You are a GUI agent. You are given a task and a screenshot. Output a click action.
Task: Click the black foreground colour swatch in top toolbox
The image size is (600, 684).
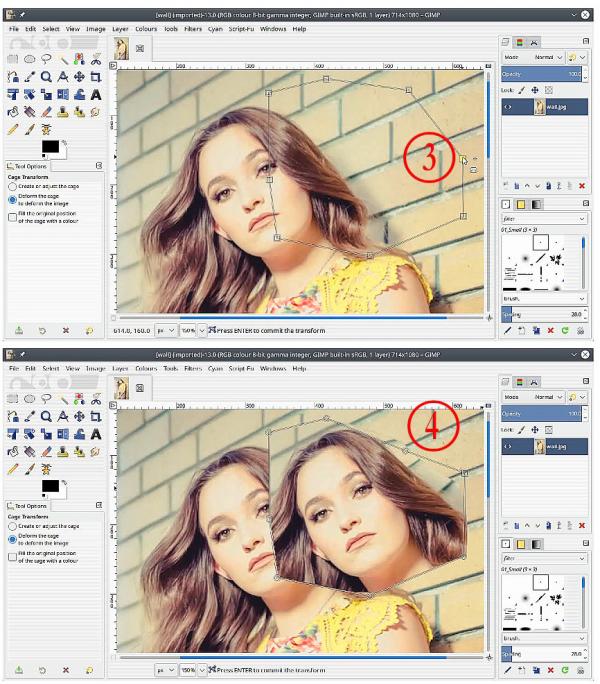(x=50, y=147)
